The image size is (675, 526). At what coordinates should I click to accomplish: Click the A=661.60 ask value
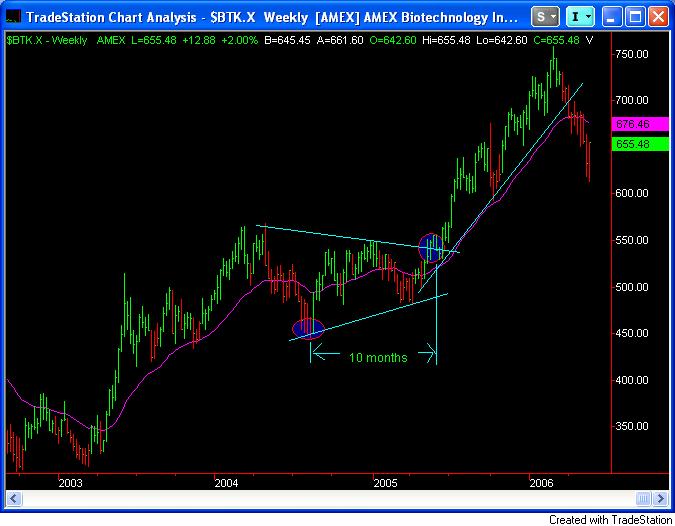(x=340, y=40)
